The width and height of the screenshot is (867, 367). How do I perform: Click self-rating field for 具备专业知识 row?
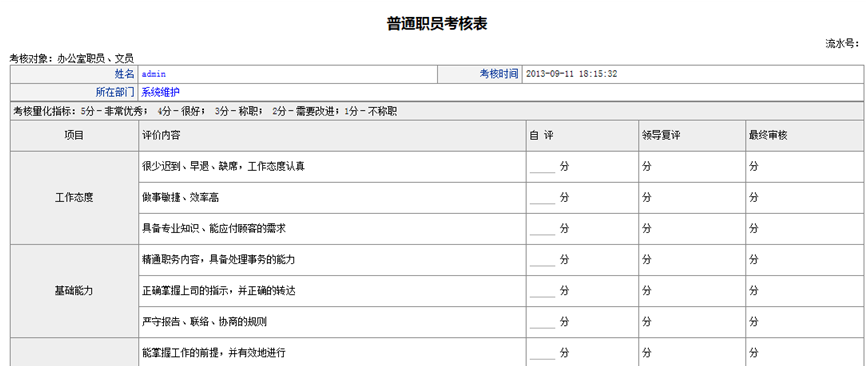(542, 229)
